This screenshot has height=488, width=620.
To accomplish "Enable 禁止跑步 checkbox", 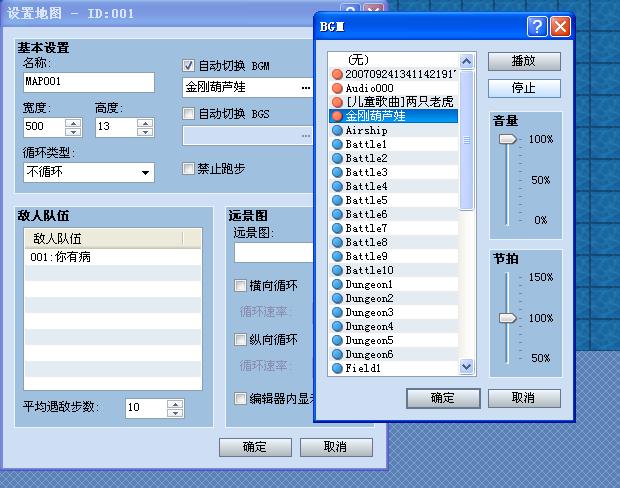I will coord(188,169).
